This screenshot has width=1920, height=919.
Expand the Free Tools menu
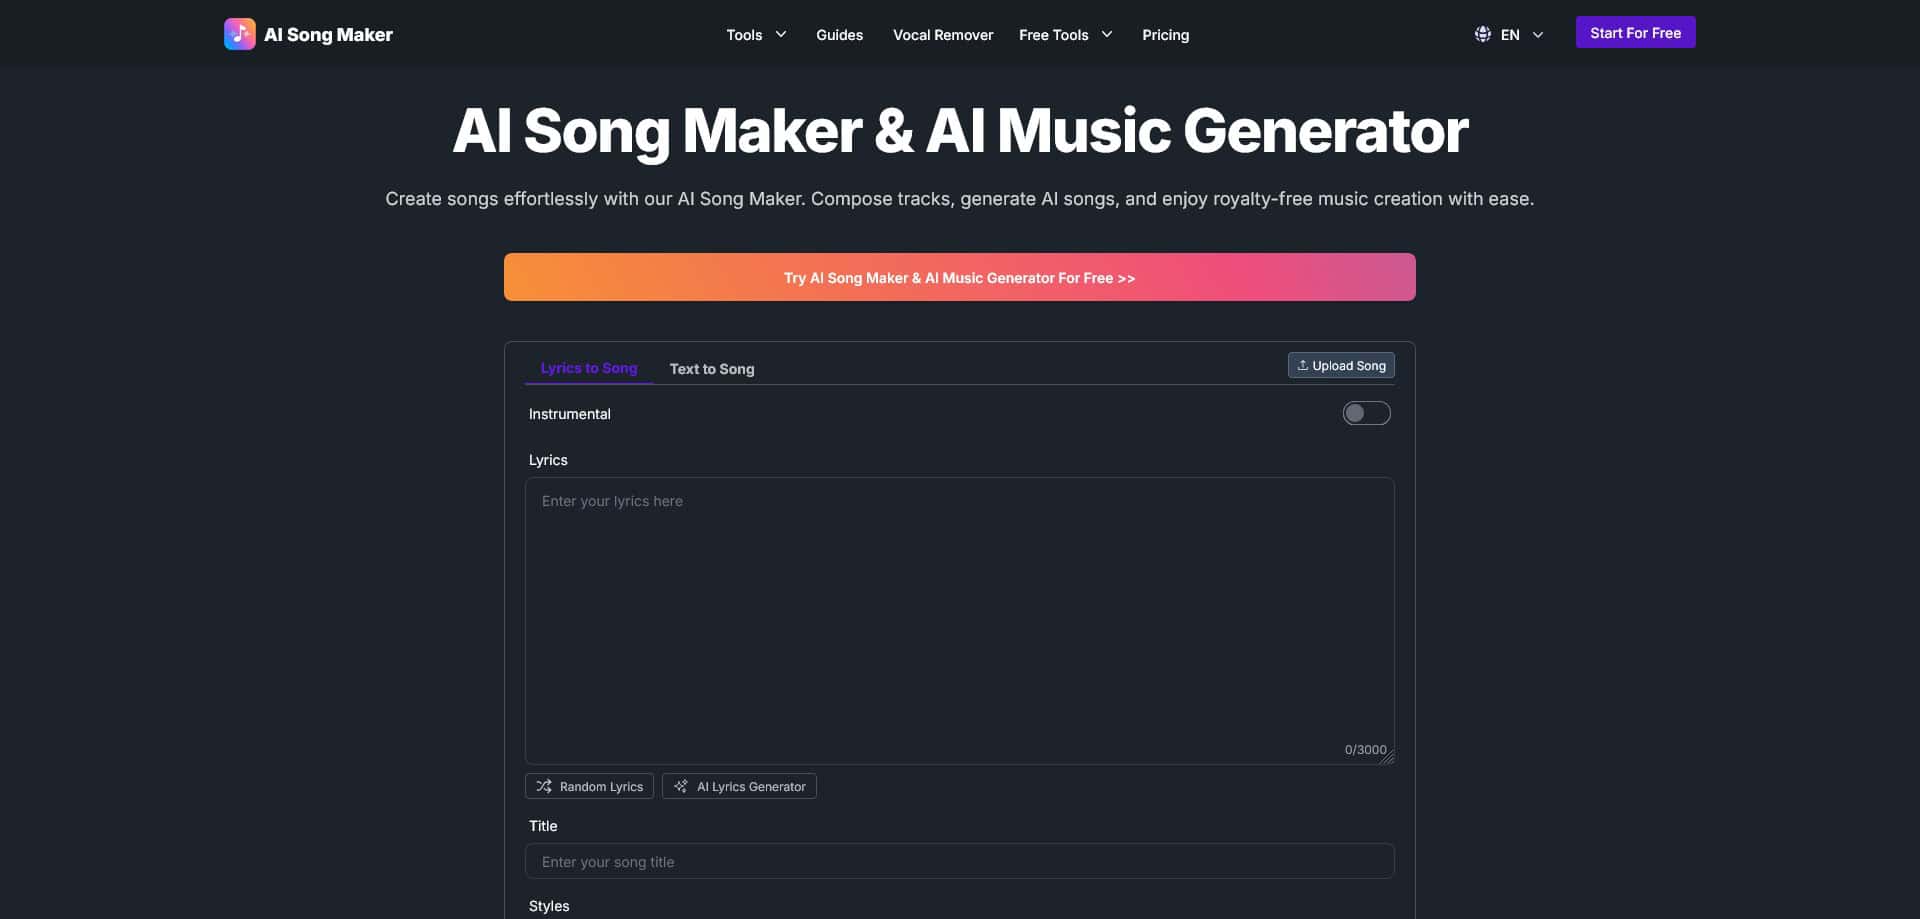coord(1064,35)
